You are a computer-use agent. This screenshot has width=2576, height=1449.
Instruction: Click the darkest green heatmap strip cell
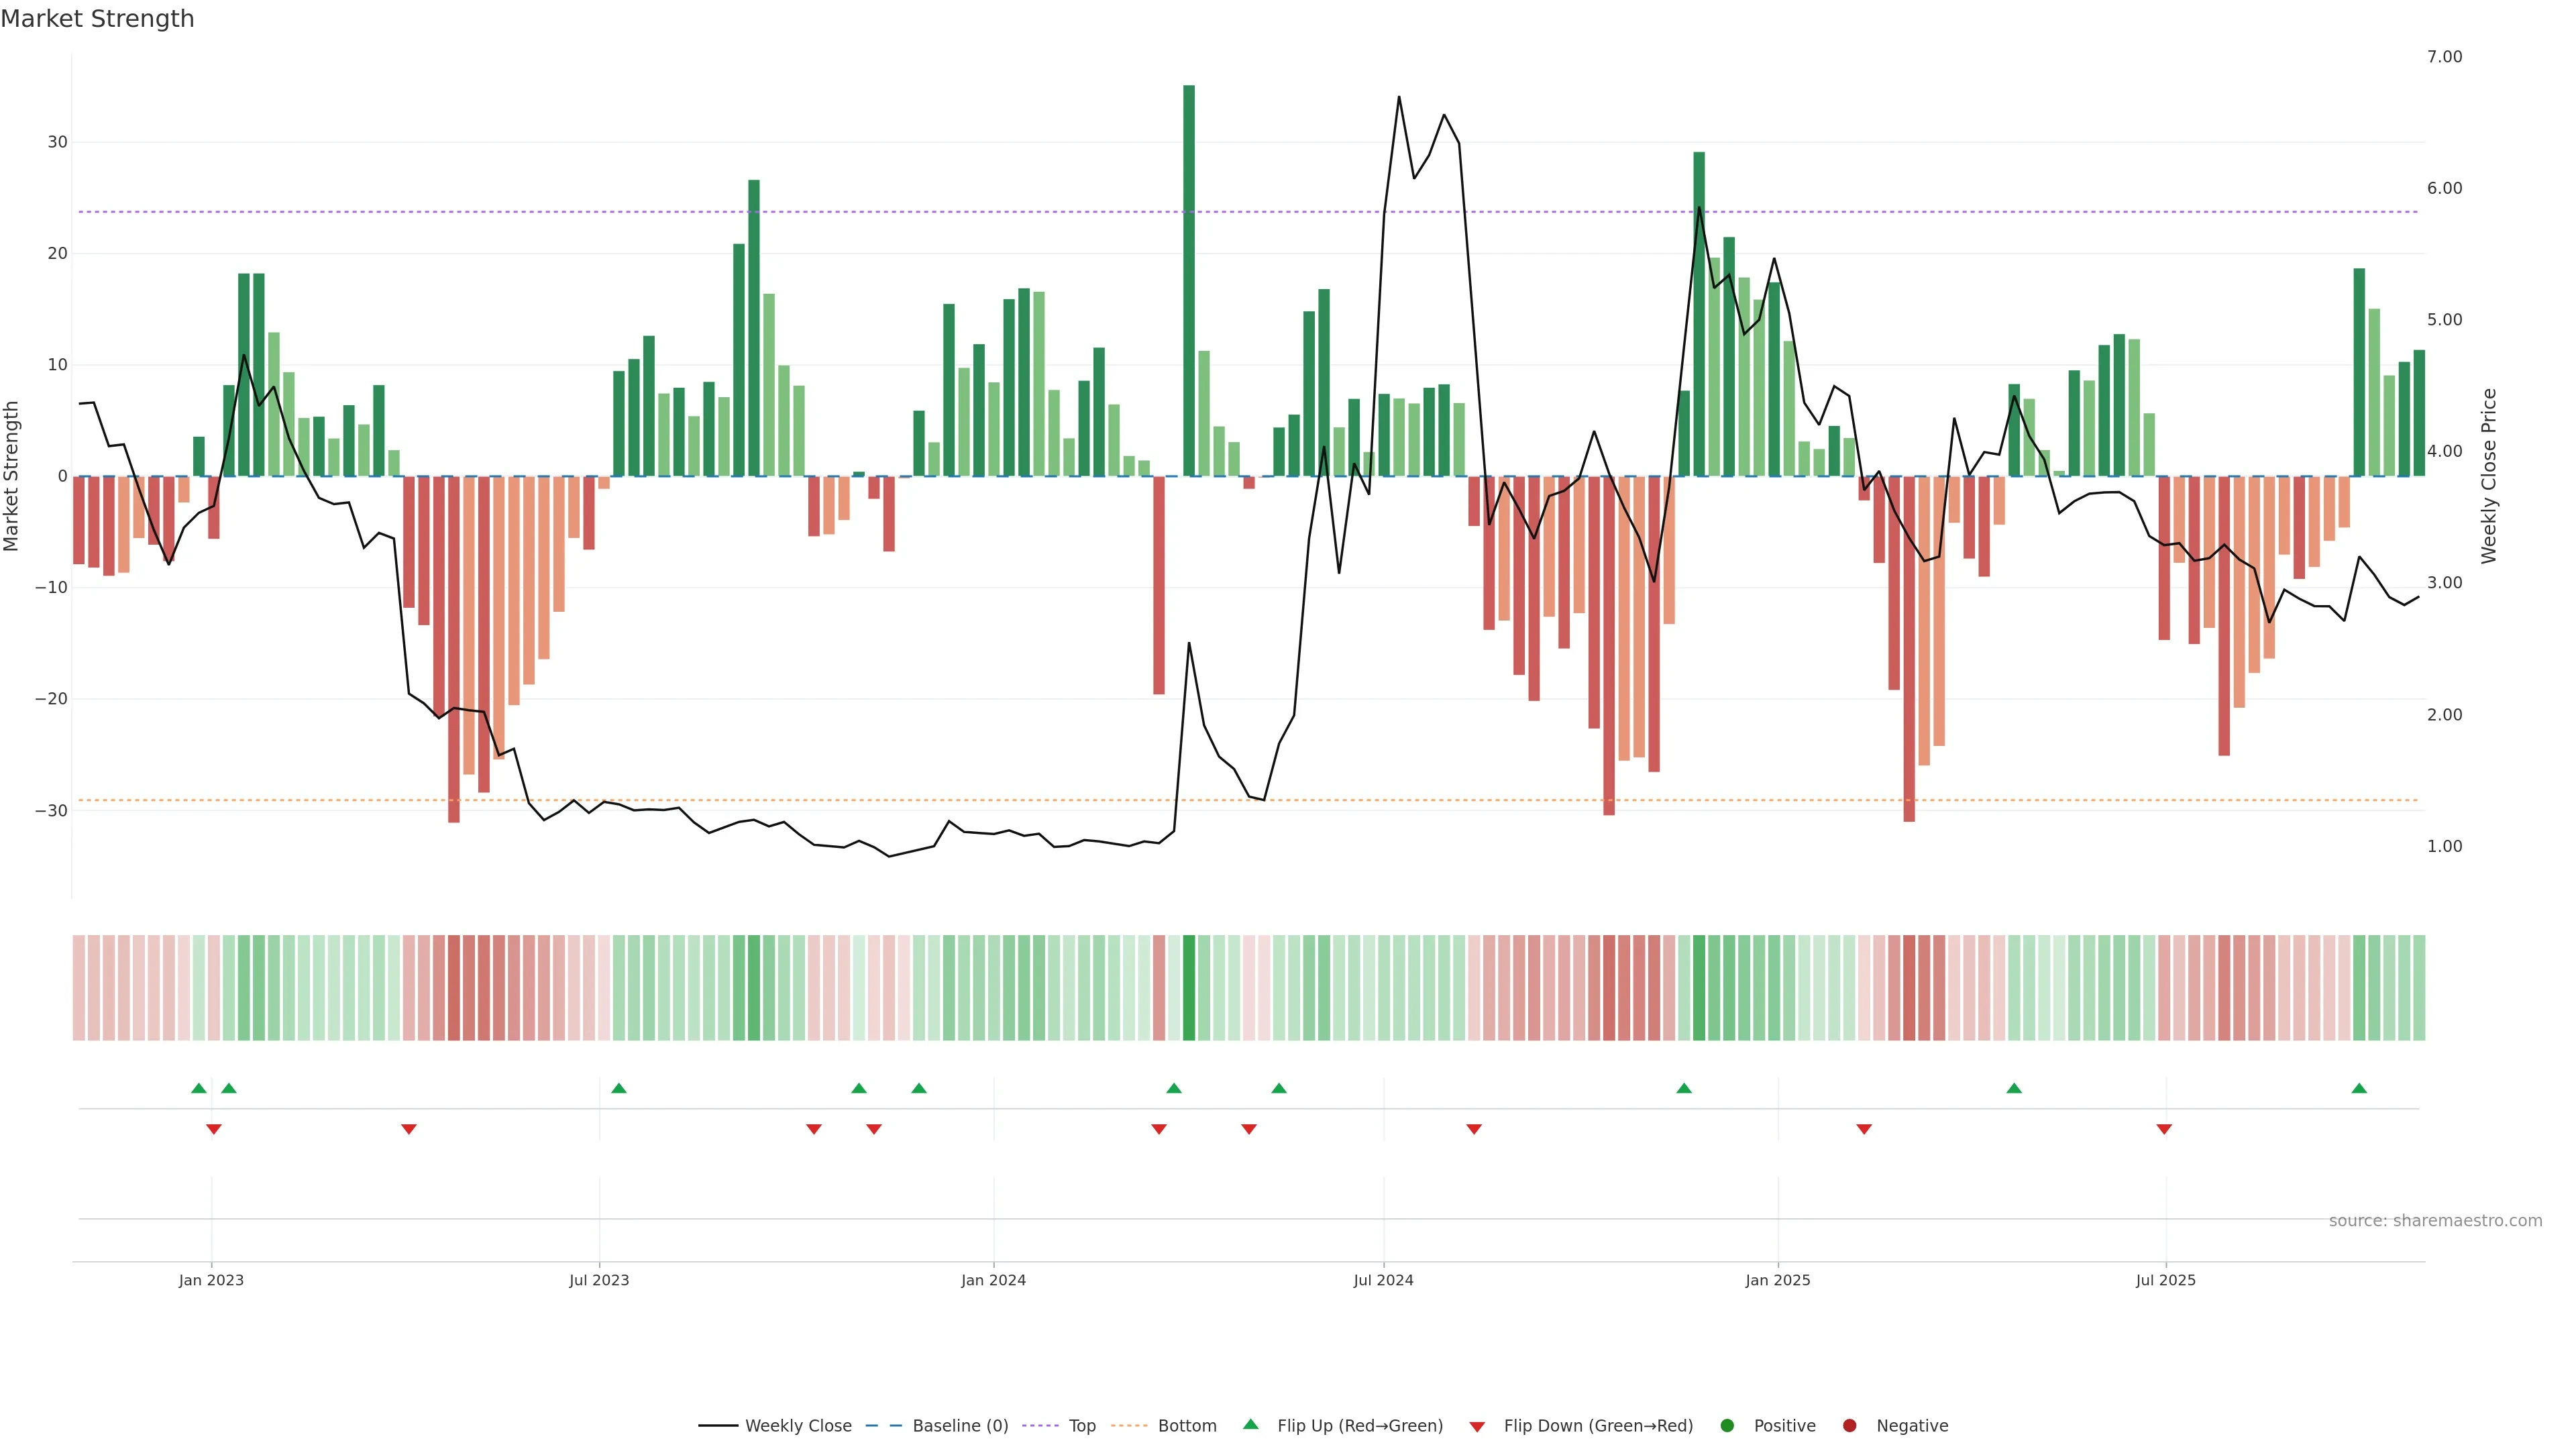[x=1189, y=987]
